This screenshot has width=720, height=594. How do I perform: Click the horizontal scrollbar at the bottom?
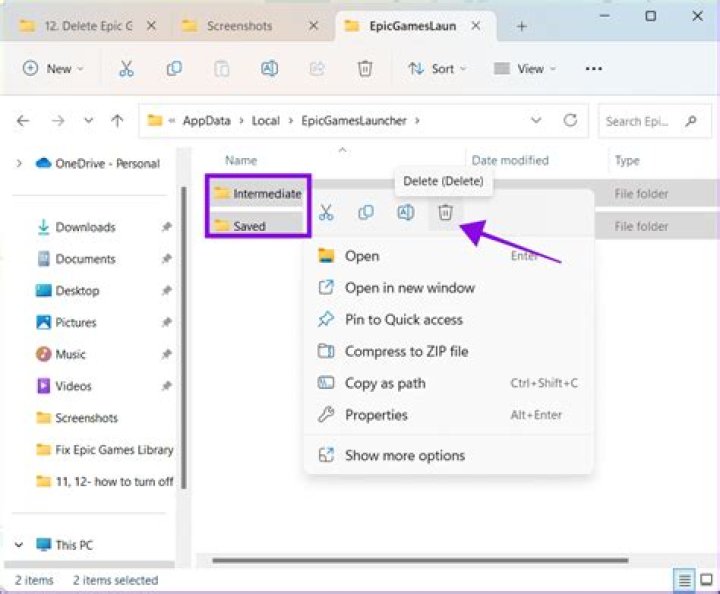click(420, 560)
